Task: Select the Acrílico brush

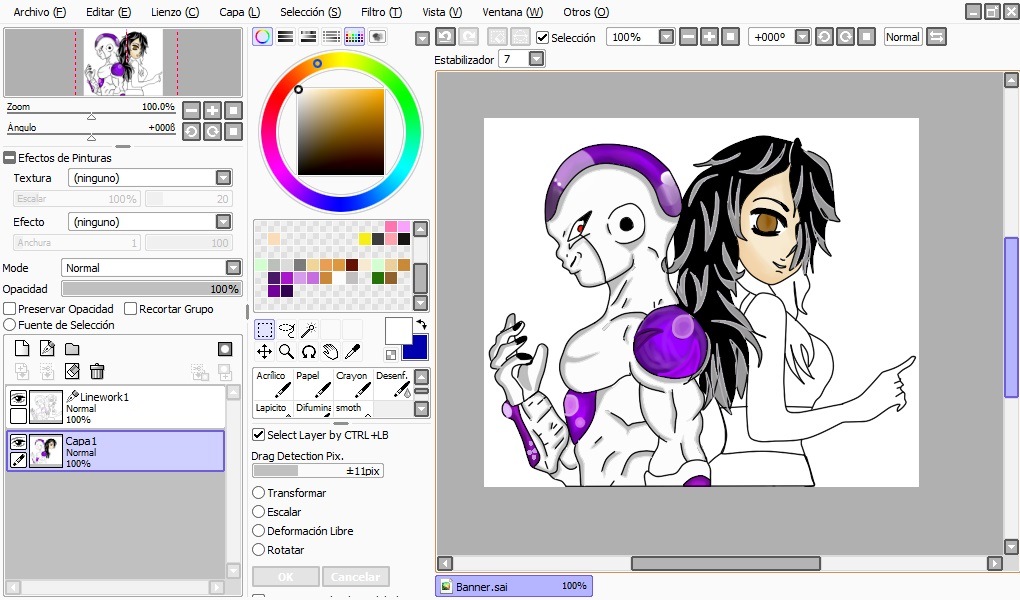Action: tap(273, 384)
